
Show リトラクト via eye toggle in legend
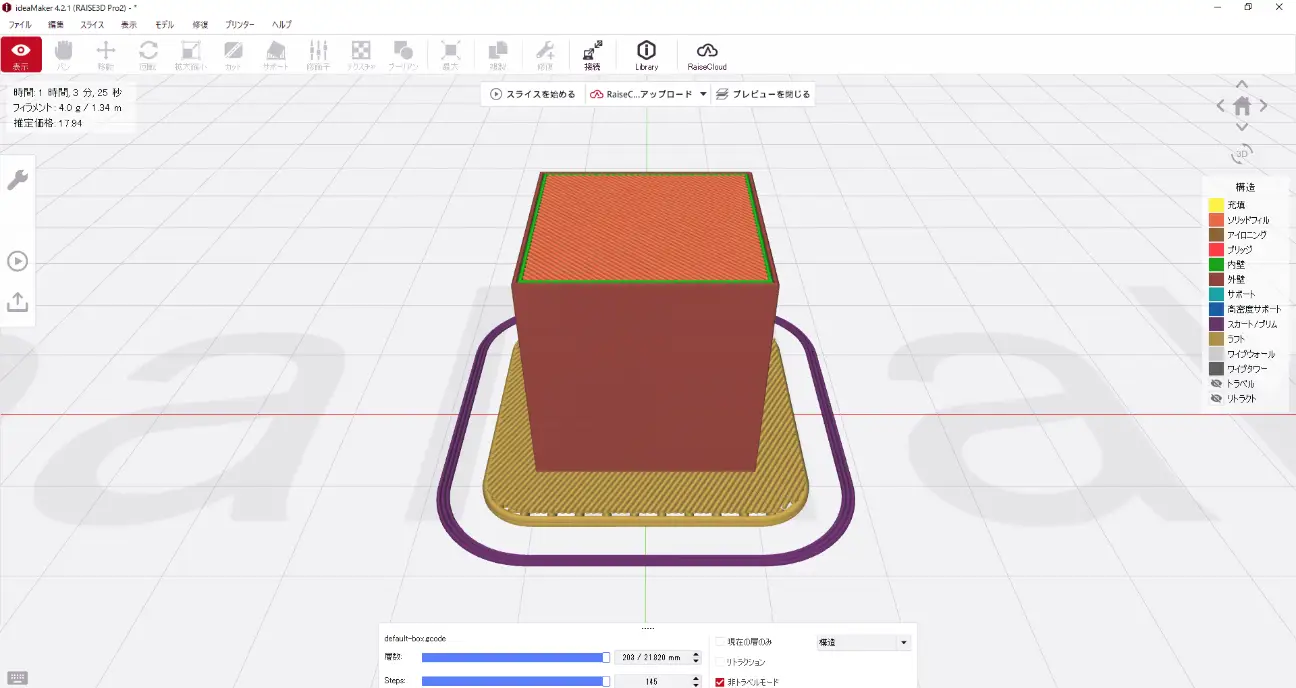click(x=1216, y=399)
